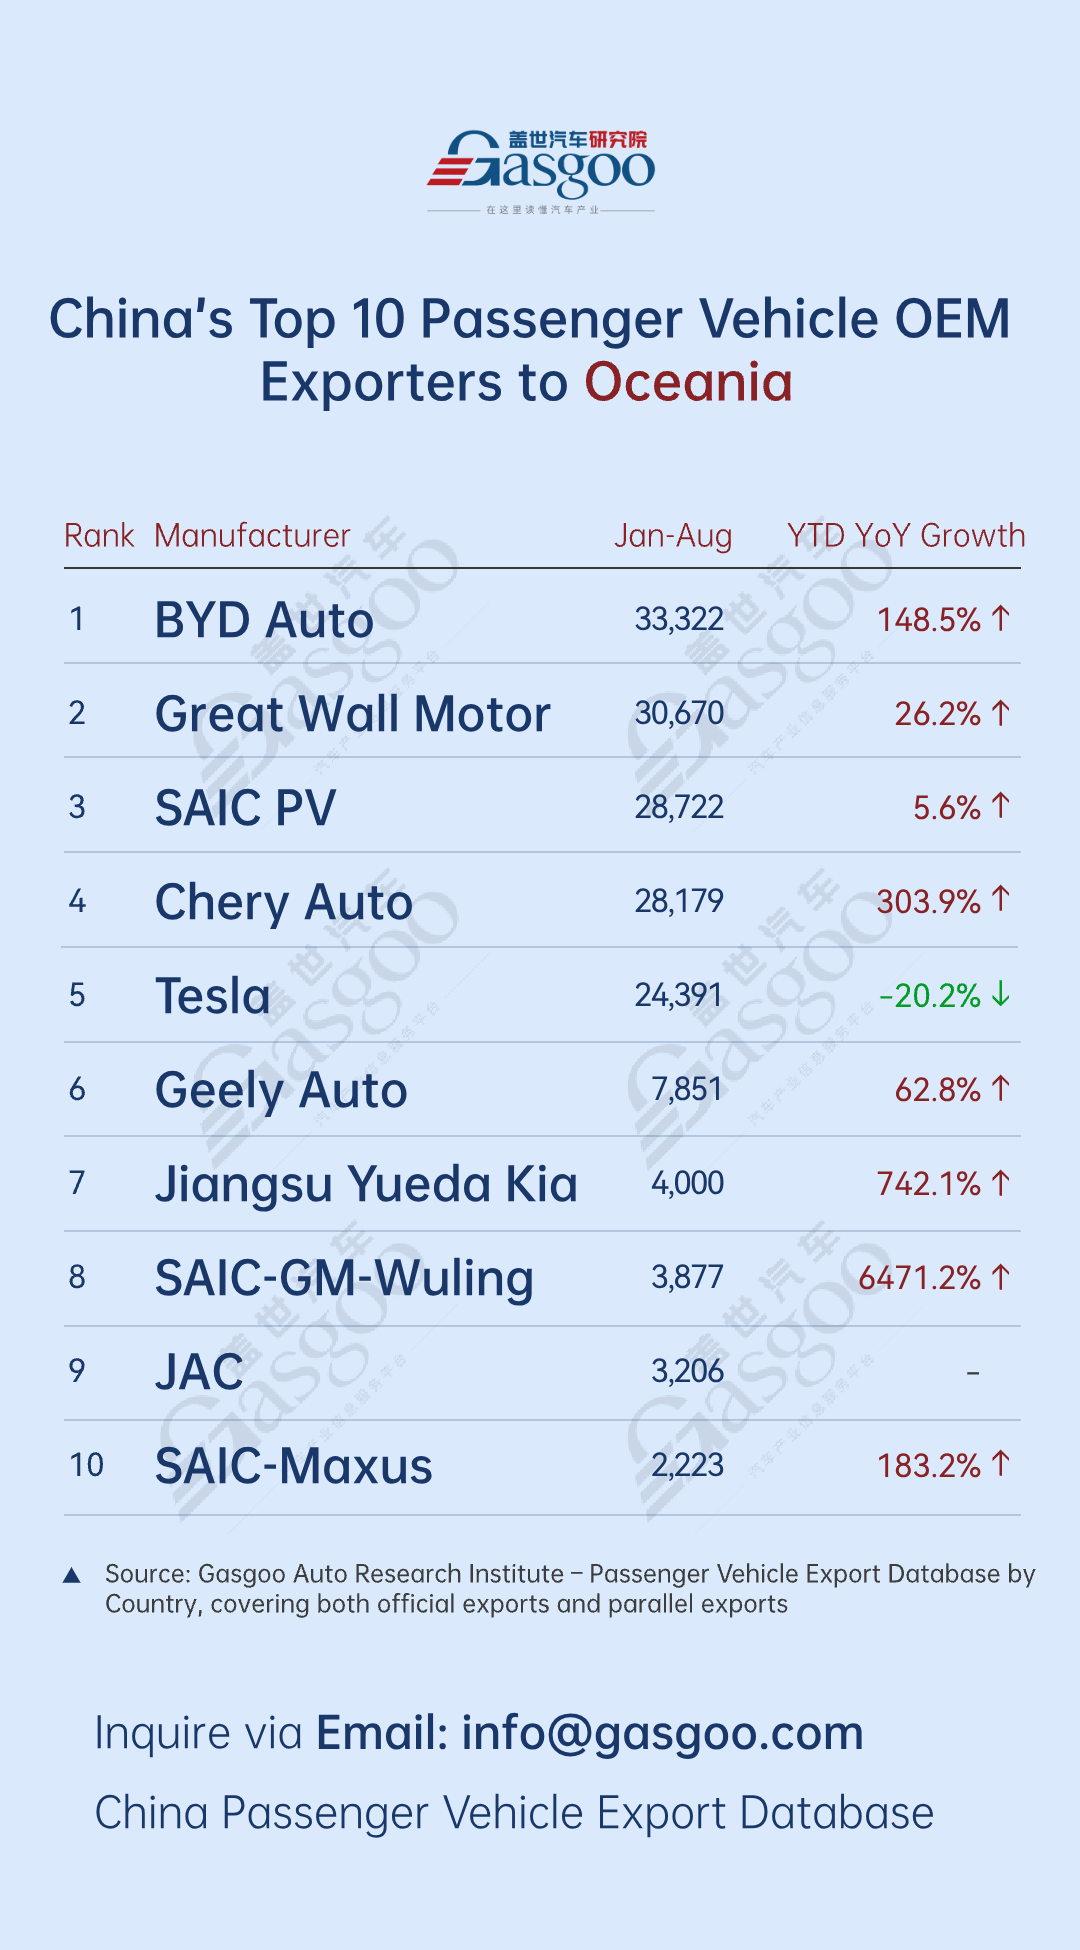Screen dimensions: 1080x1950
Task: Click the info@gasgoo.com email address
Action: (662, 1733)
